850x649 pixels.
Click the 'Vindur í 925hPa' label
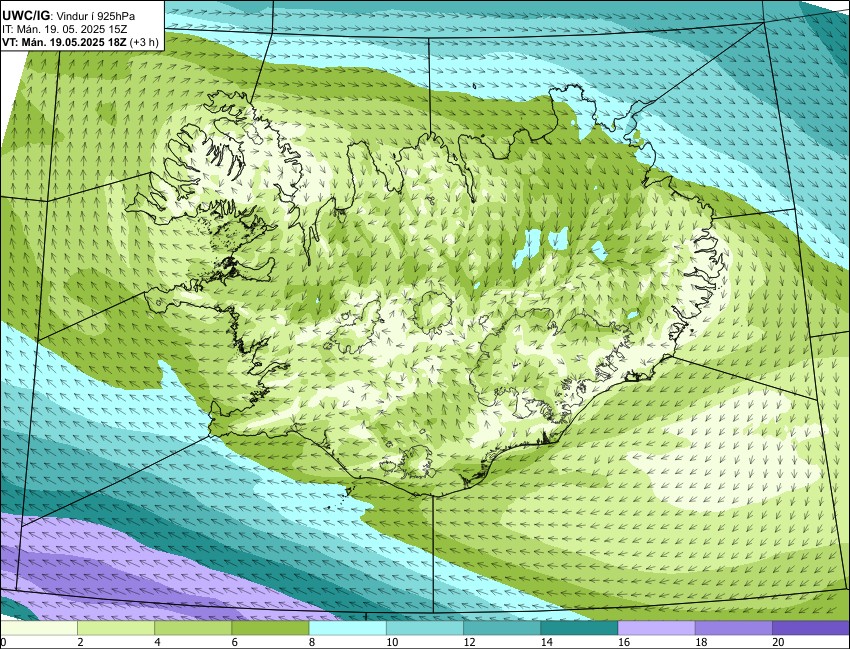pos(96,16)
